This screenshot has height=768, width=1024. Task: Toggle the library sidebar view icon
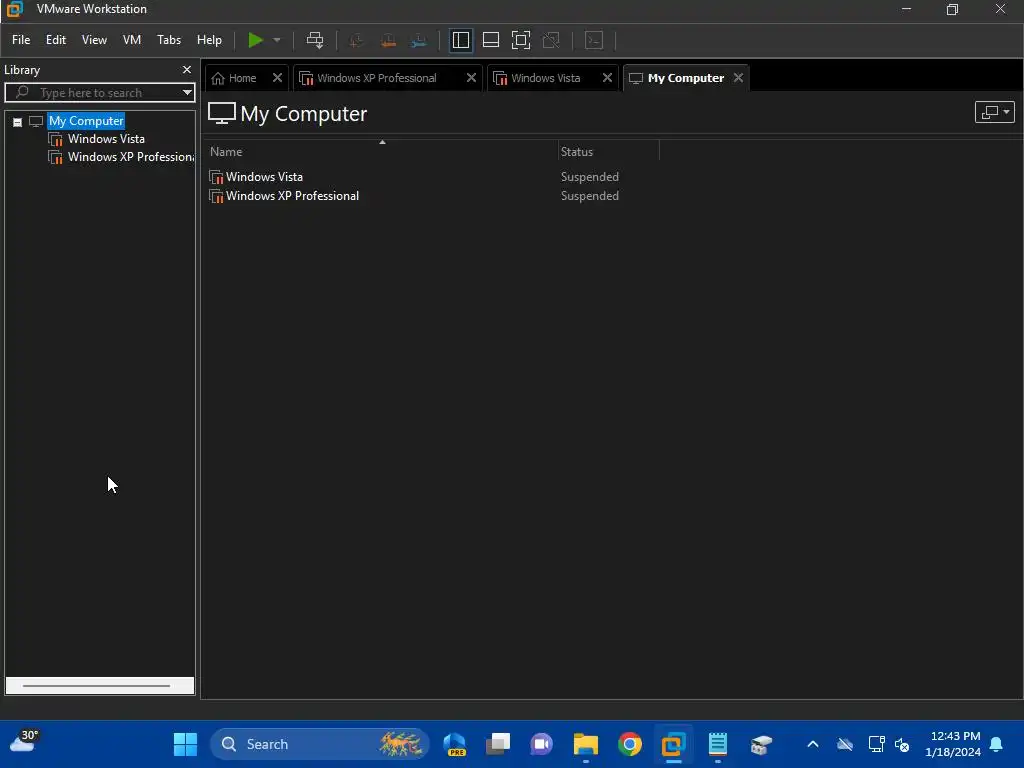(x=460, y=40)
